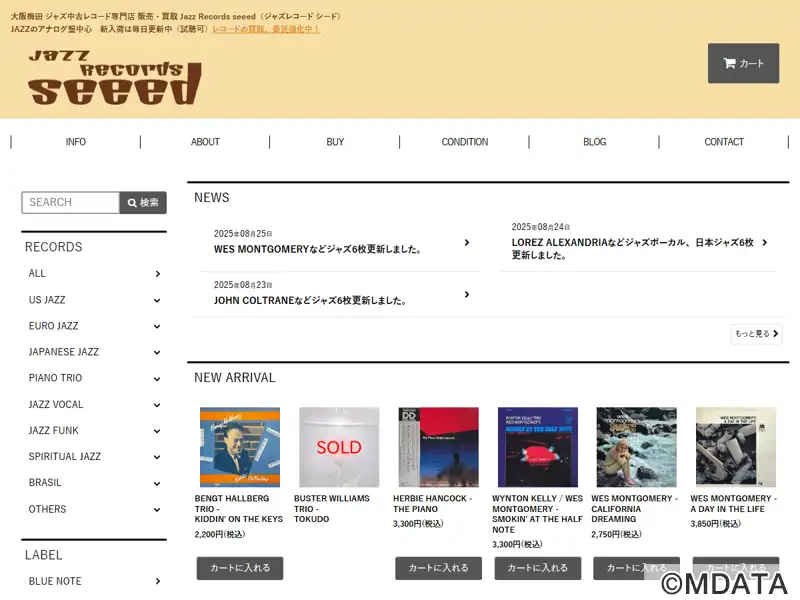
Task: Open WYNTON KELLY SMOKIN' AT THE HALF NOTE title
Action: (x=538, y=514)
